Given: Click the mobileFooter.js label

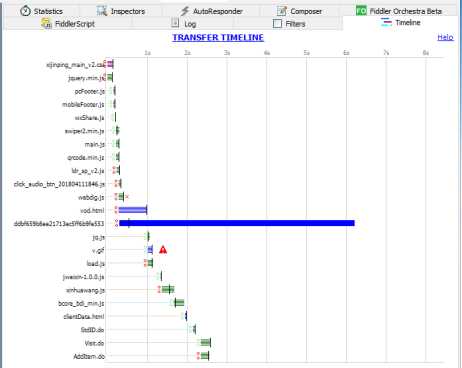Looking at the screenshot, I should [83, 104].
